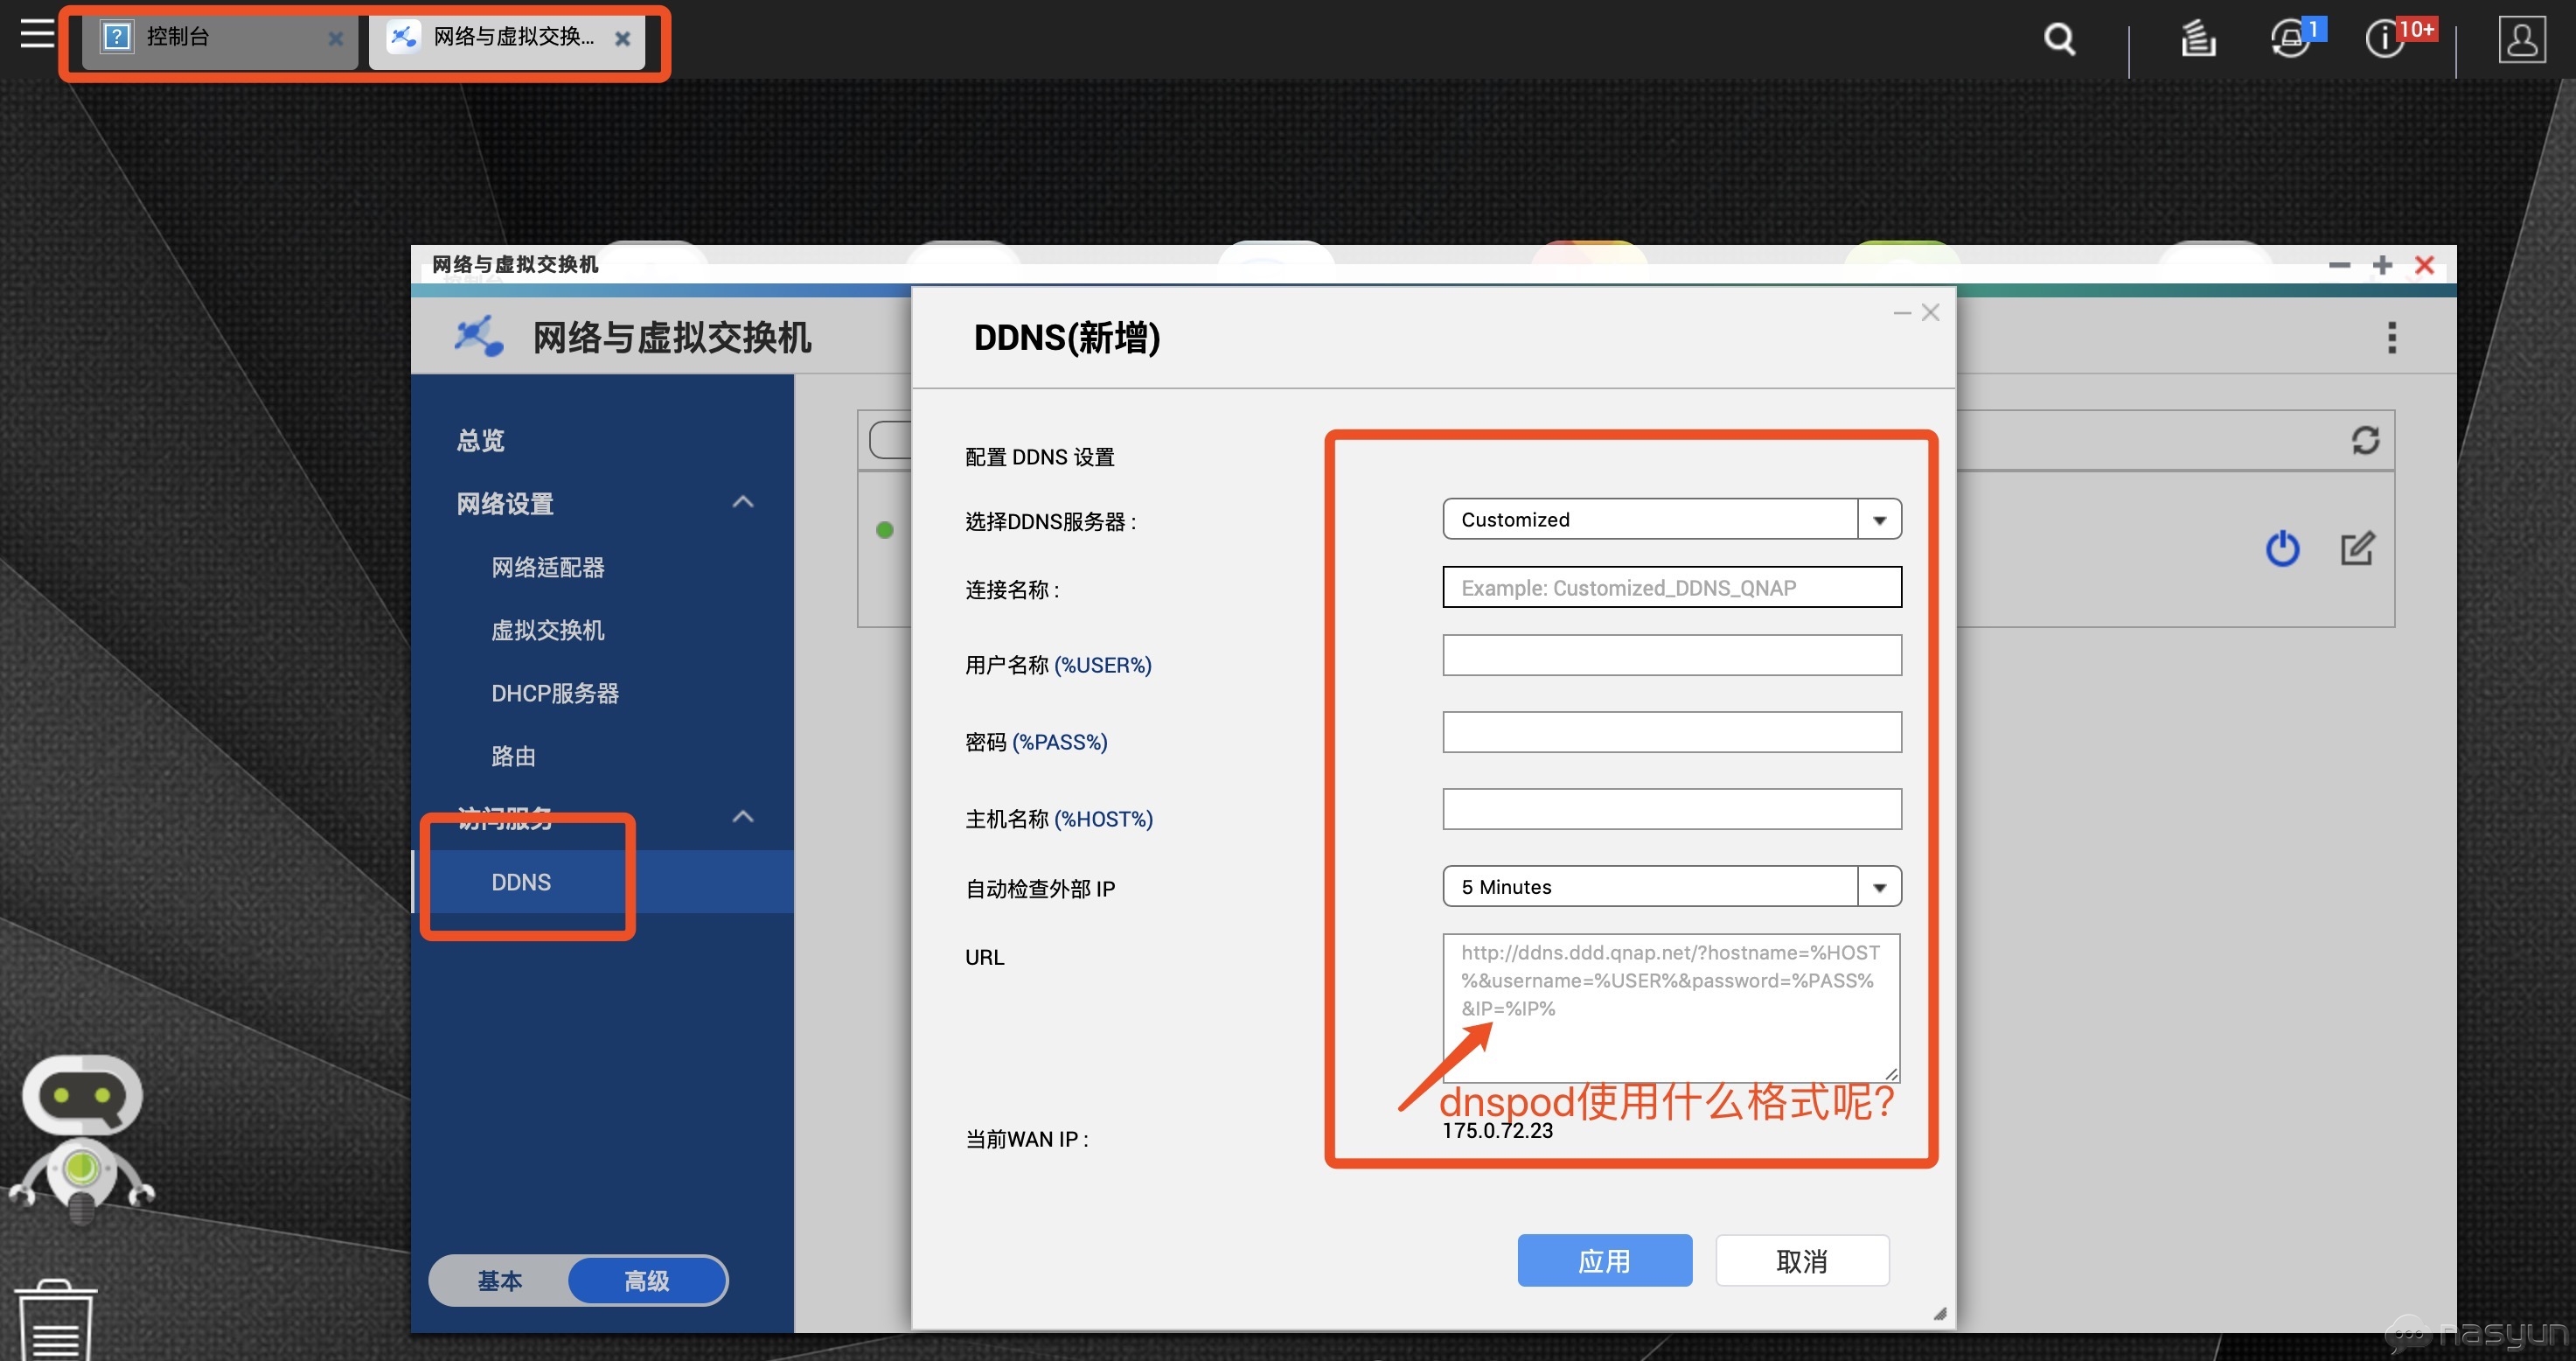
Task: Click the URL text area
Action: point(1671,1007)
